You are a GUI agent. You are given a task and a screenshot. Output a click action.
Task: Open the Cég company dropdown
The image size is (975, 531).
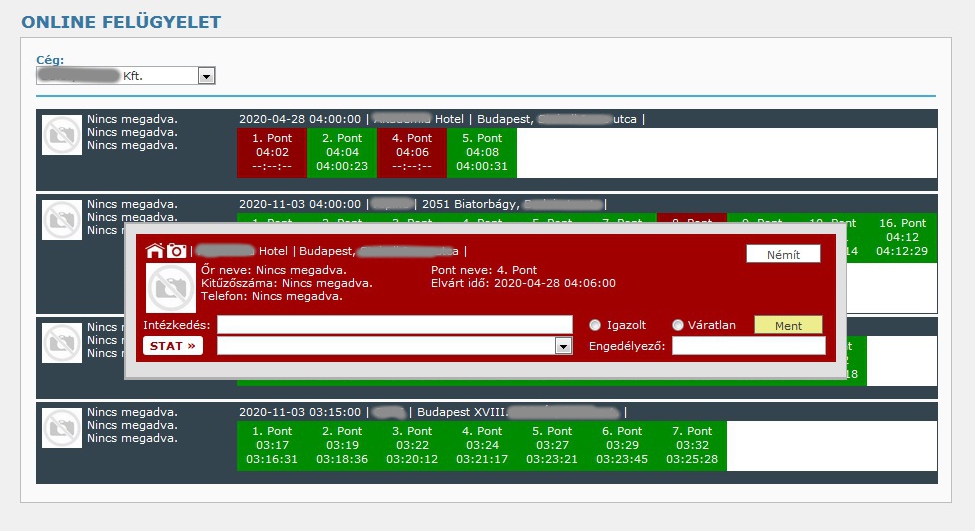coord(206,76)
